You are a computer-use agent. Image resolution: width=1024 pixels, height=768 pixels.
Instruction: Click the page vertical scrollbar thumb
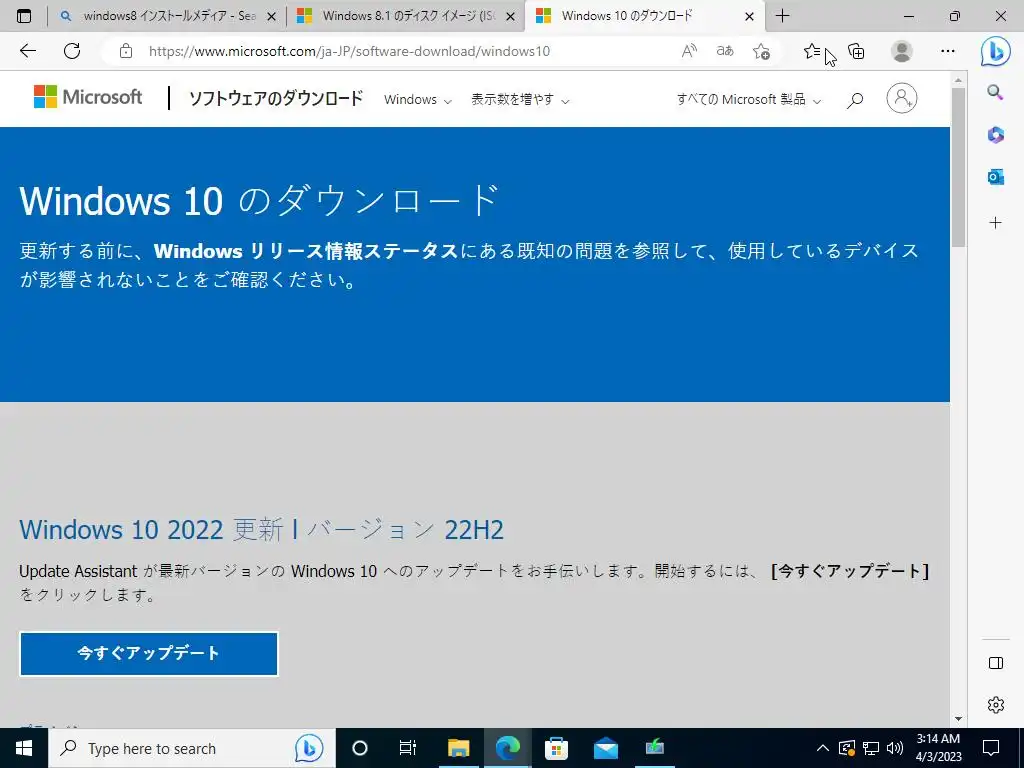[958, 167]
